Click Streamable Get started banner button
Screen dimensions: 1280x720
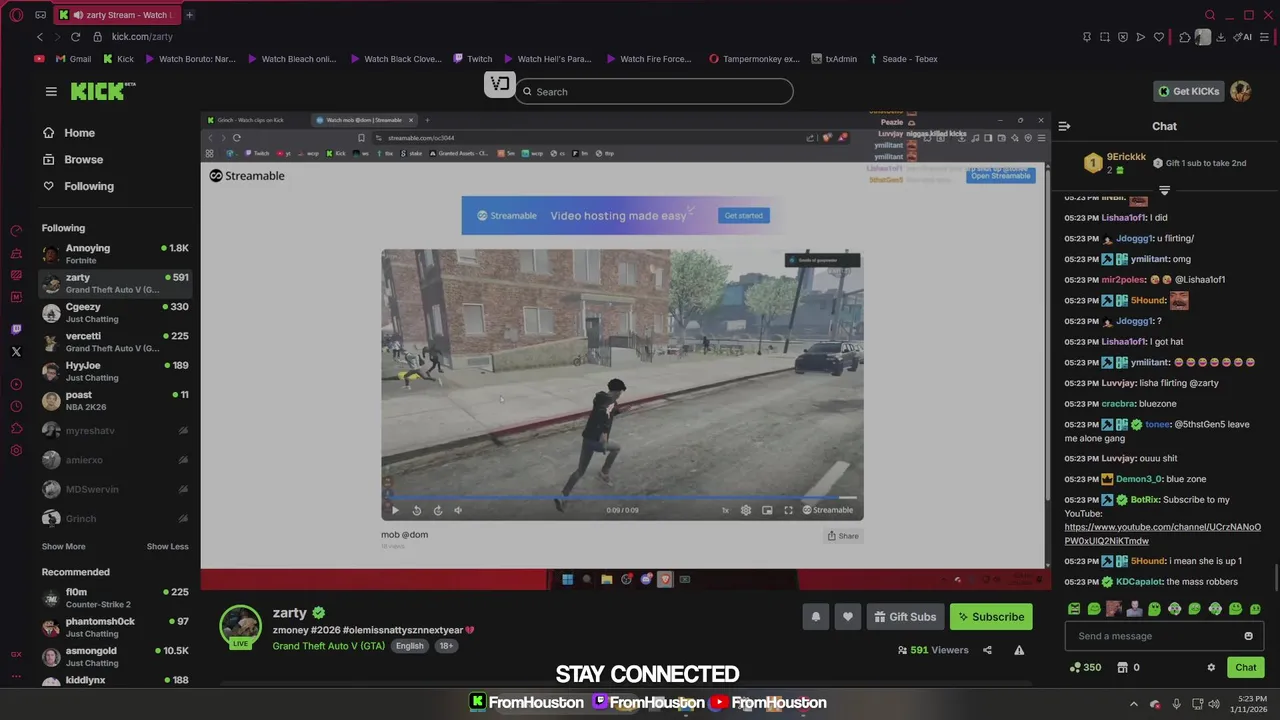[x=743, y=215]
